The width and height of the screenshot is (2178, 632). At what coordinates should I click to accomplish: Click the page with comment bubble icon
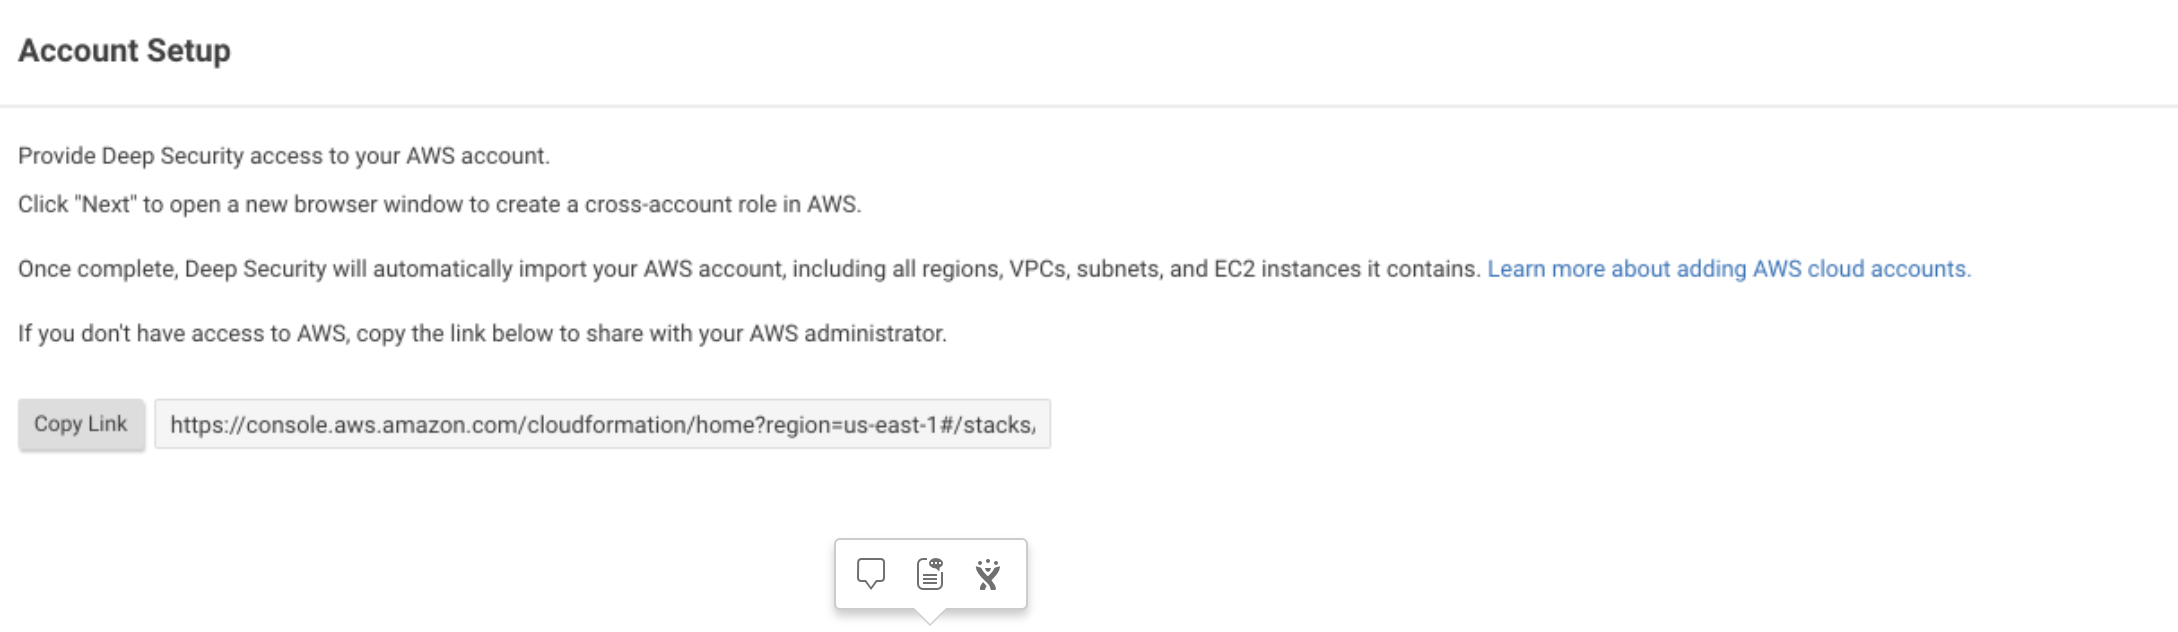(930, 573)
